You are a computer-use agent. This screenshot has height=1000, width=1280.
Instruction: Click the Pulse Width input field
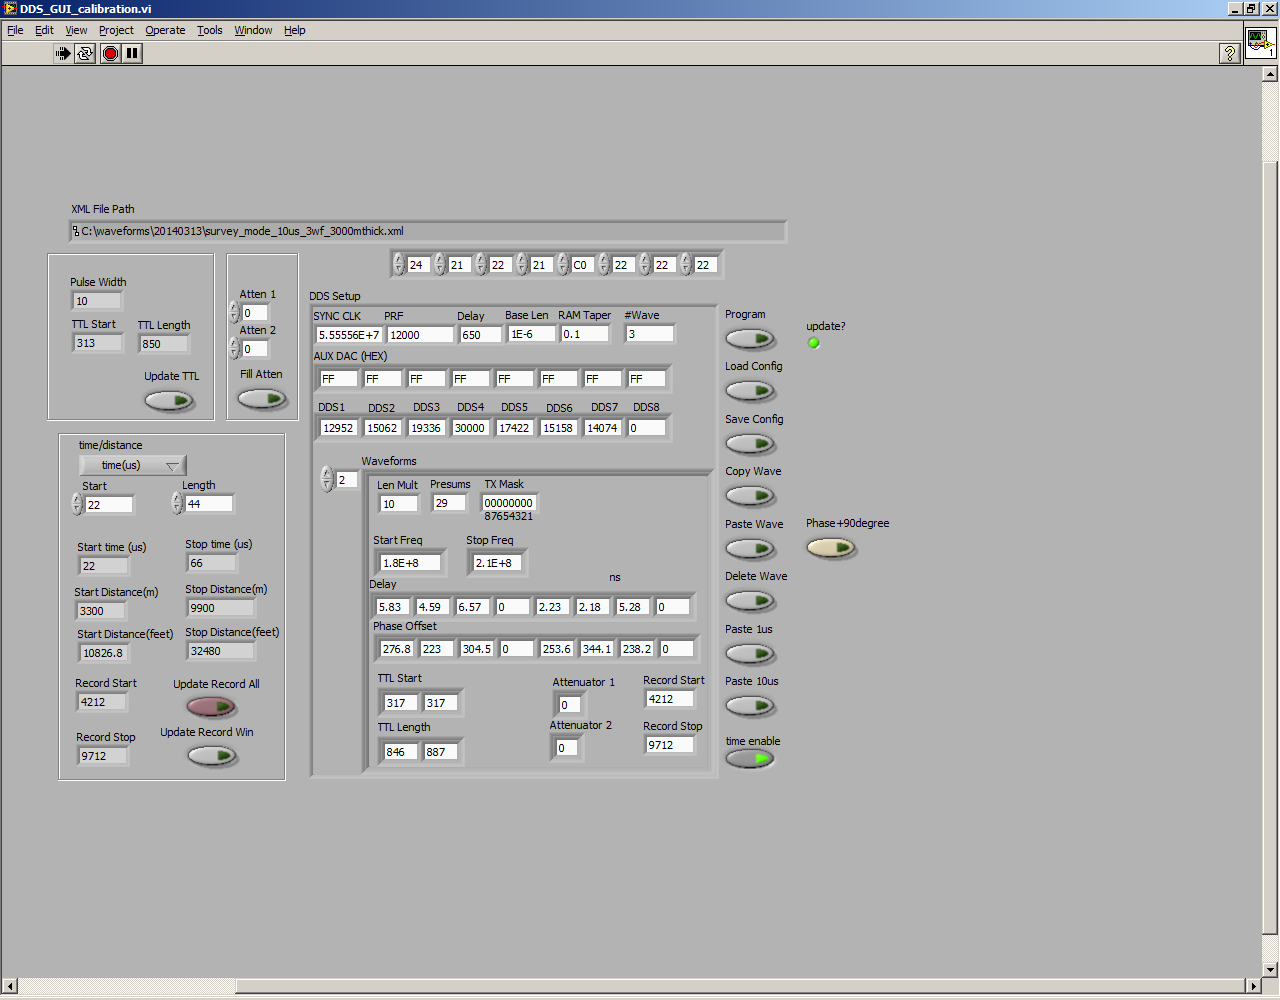pyautogui.click(x=97, y=301)
